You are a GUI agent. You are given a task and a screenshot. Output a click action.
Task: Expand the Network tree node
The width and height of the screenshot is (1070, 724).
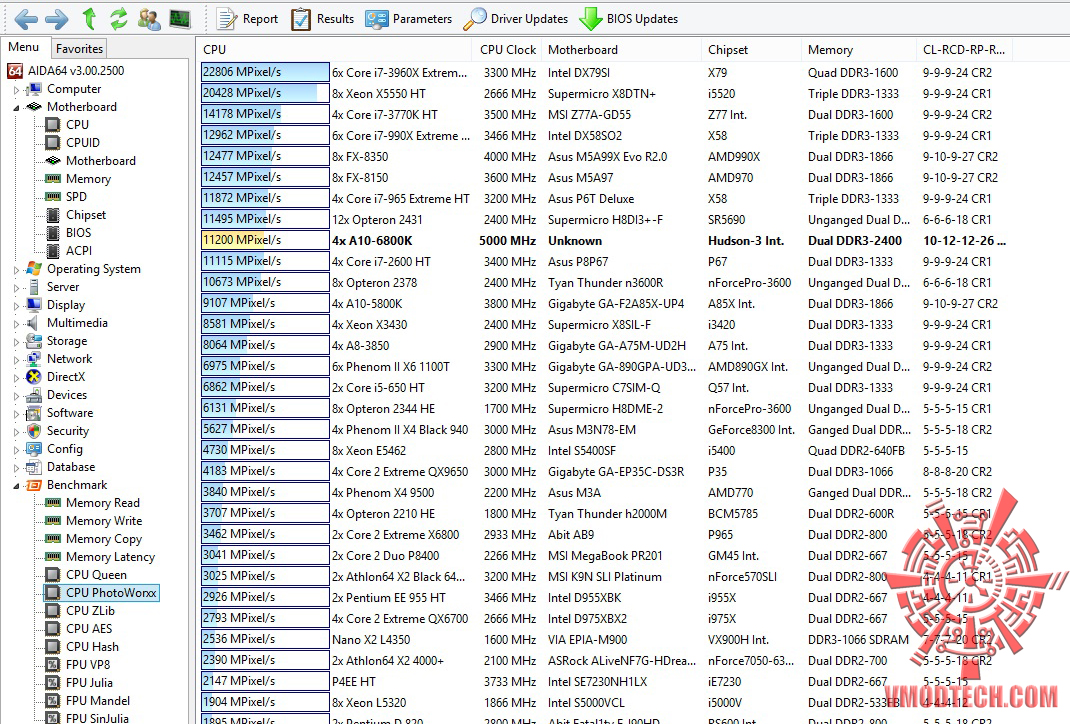click(x=16, y=359)
